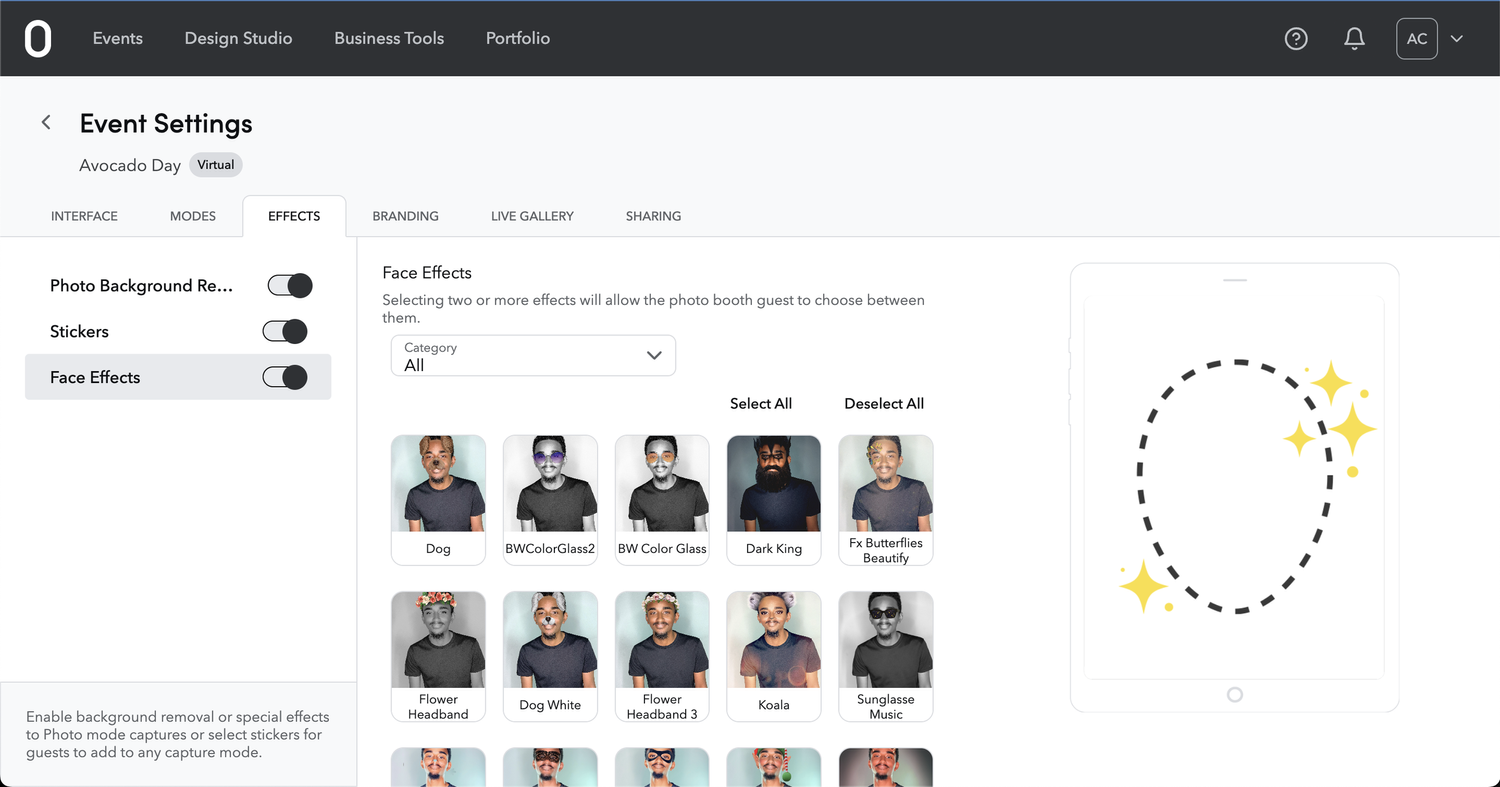This screenshot has width=1500, height=787.
Task: Select the Koala face effect
Action: click(x=774, y=656)
